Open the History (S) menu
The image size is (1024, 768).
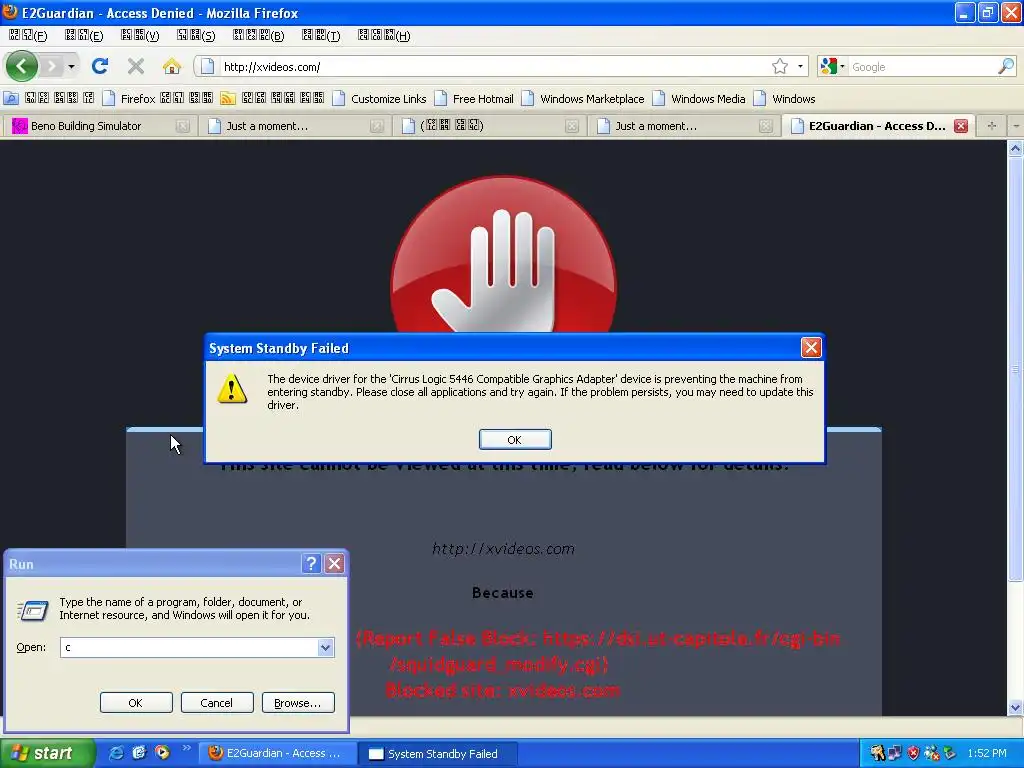[196, 35]
